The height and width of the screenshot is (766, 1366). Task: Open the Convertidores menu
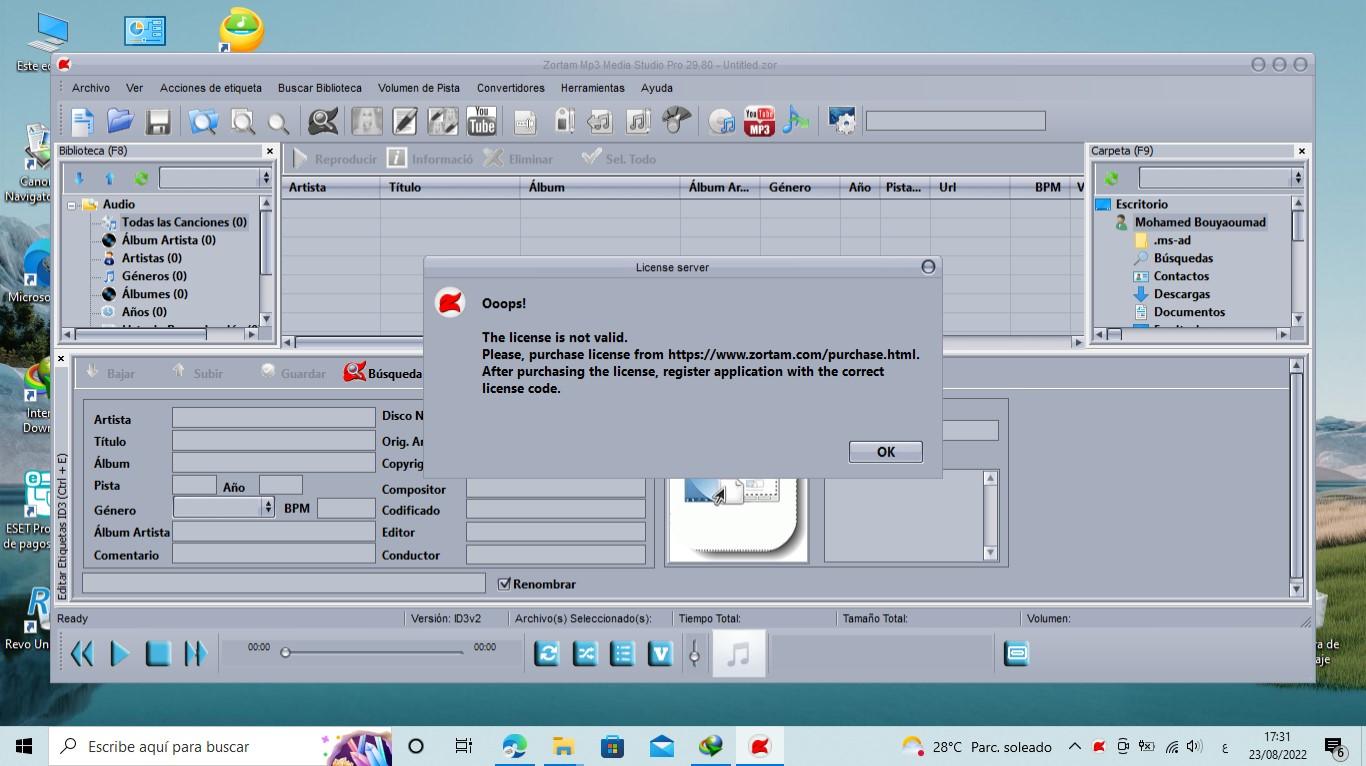click(511, 88)
